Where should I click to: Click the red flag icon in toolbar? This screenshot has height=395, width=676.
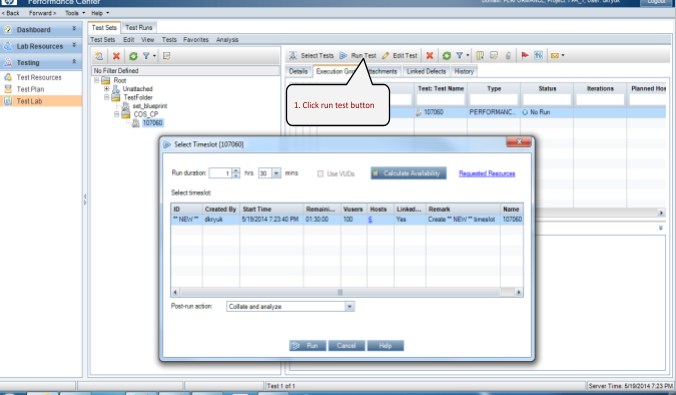(x=525, y=55)
